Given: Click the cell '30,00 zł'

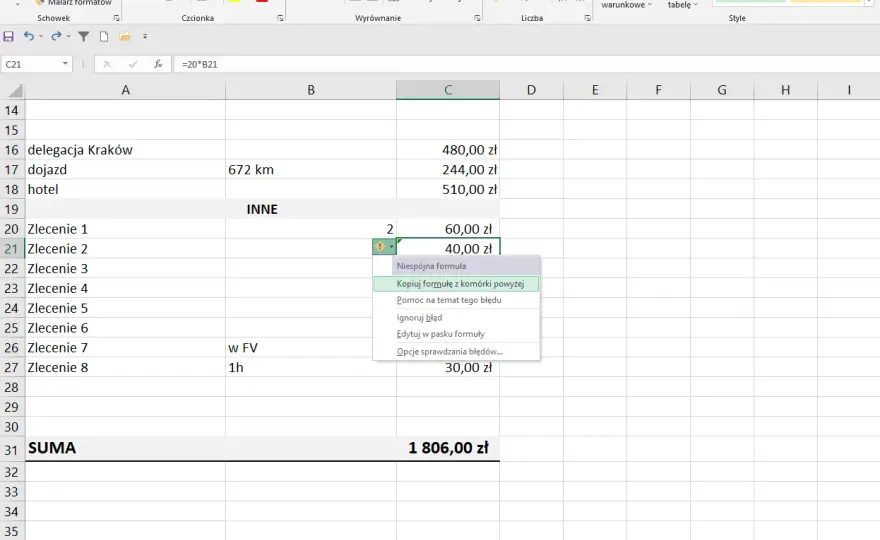Looking at the screenshot, I should [448, 368].
